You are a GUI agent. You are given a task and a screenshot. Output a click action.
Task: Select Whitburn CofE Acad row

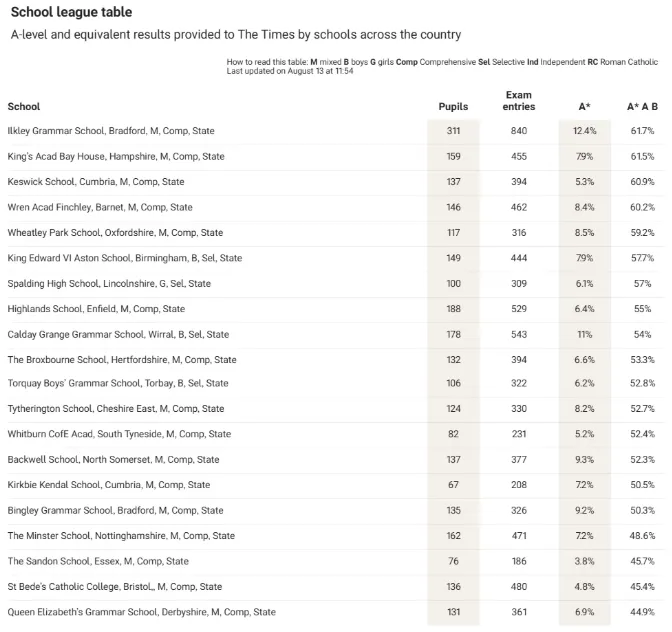[336, 434]
